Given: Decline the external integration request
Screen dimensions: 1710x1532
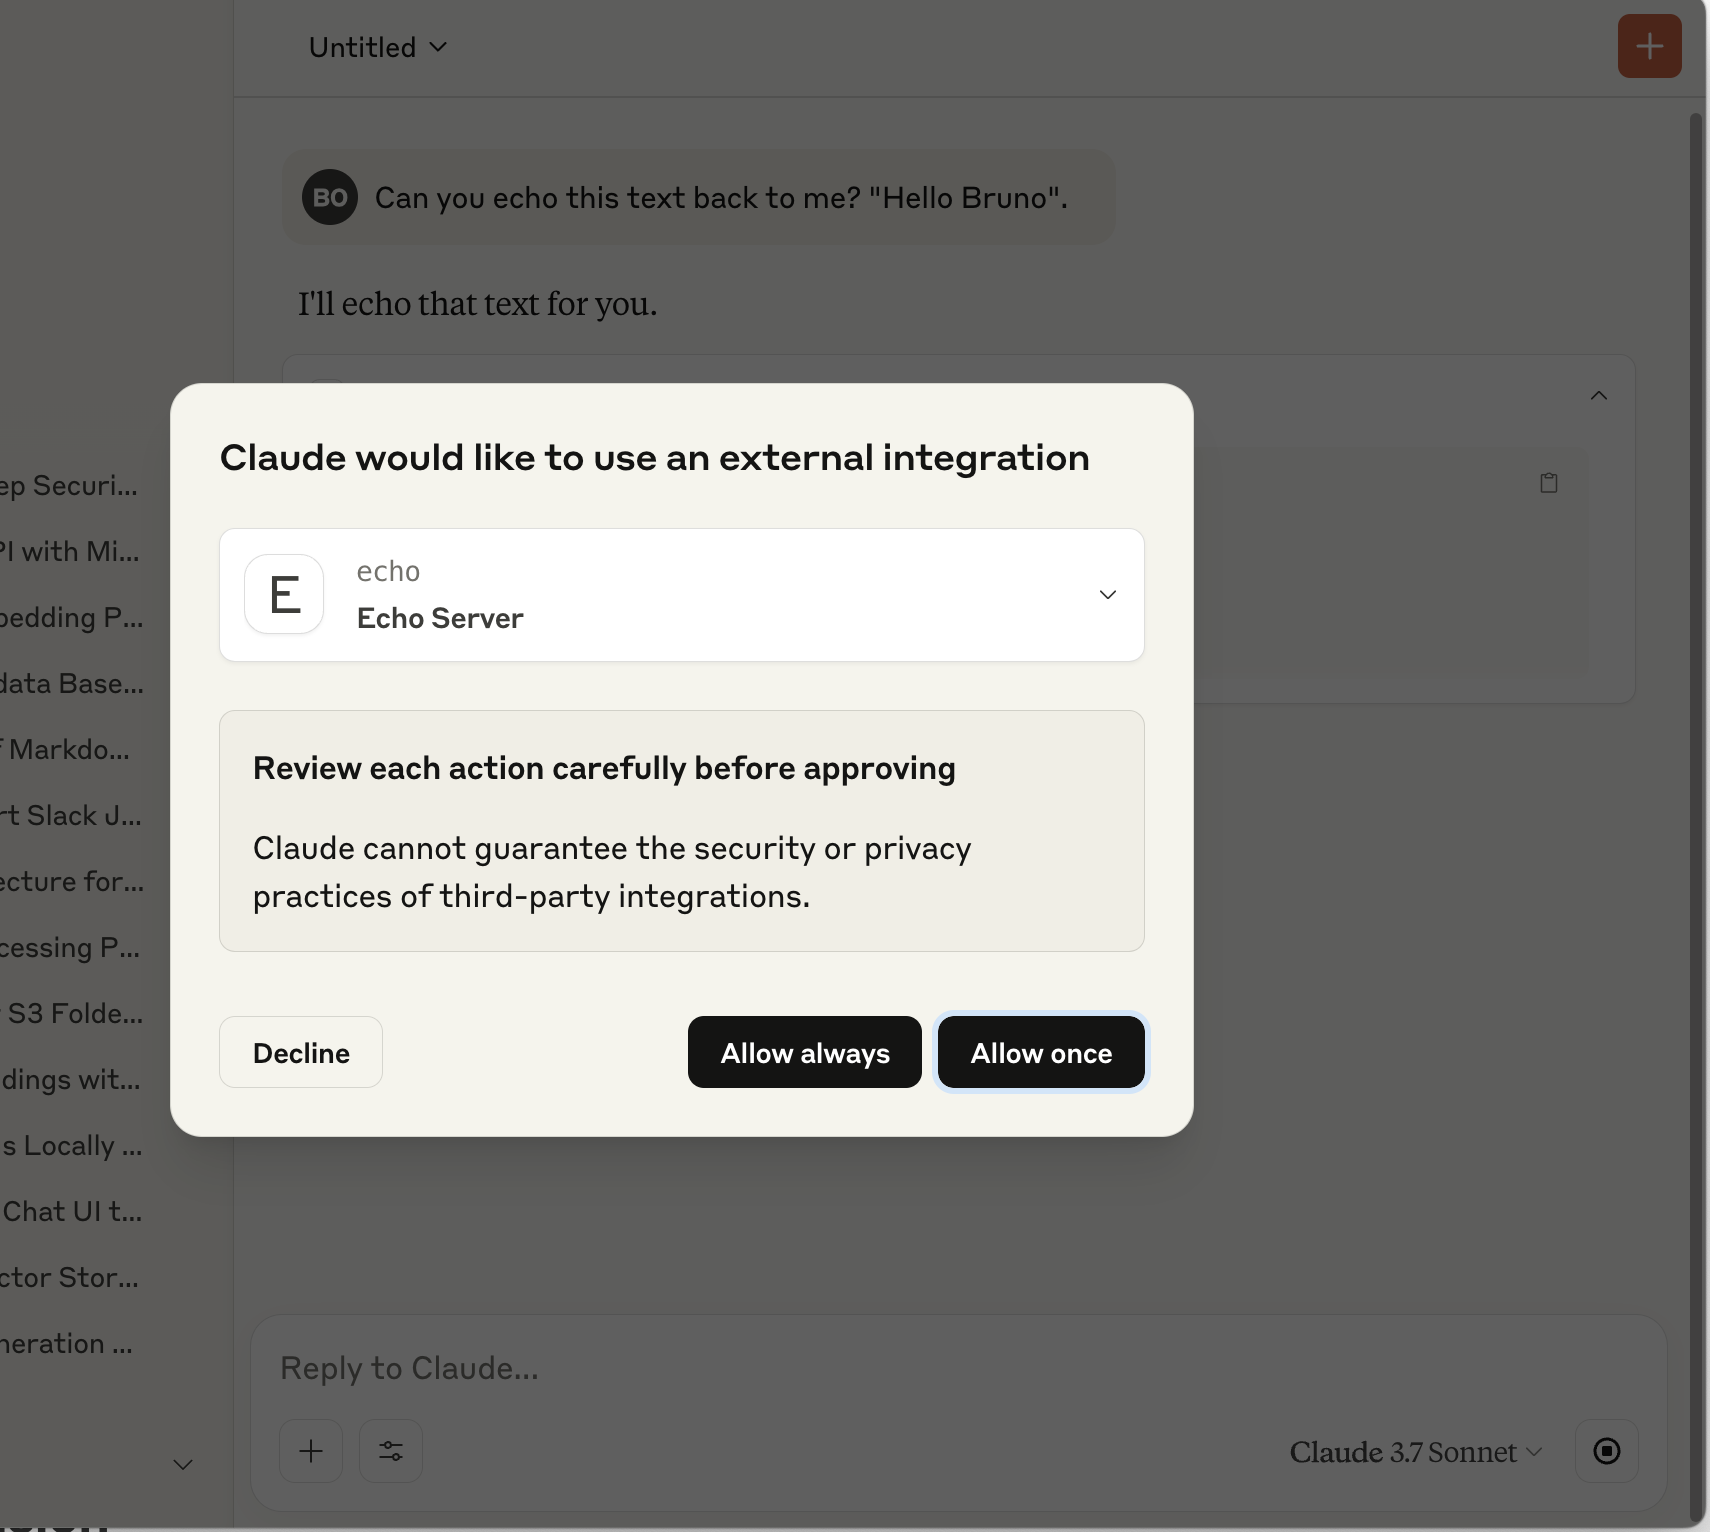Looking at the screenshot, I should [x=301, y=1052].
